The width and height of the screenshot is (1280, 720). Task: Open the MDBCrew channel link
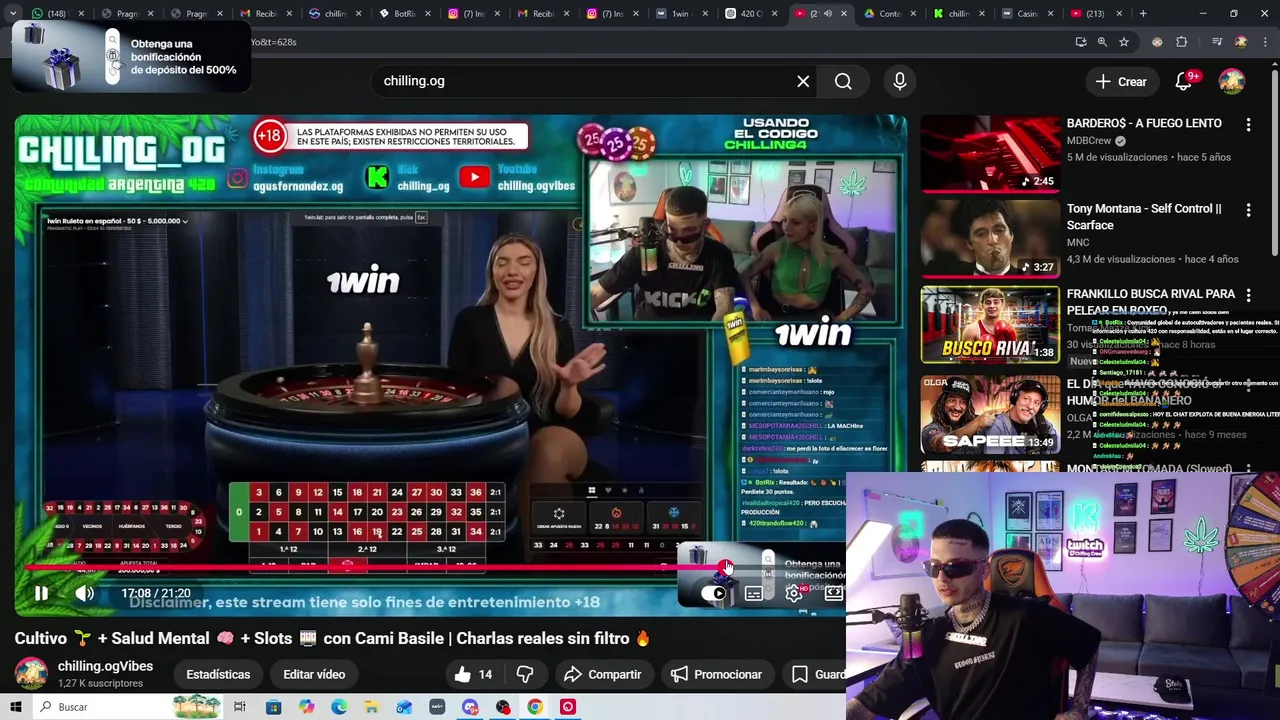tap(1089, 141)
